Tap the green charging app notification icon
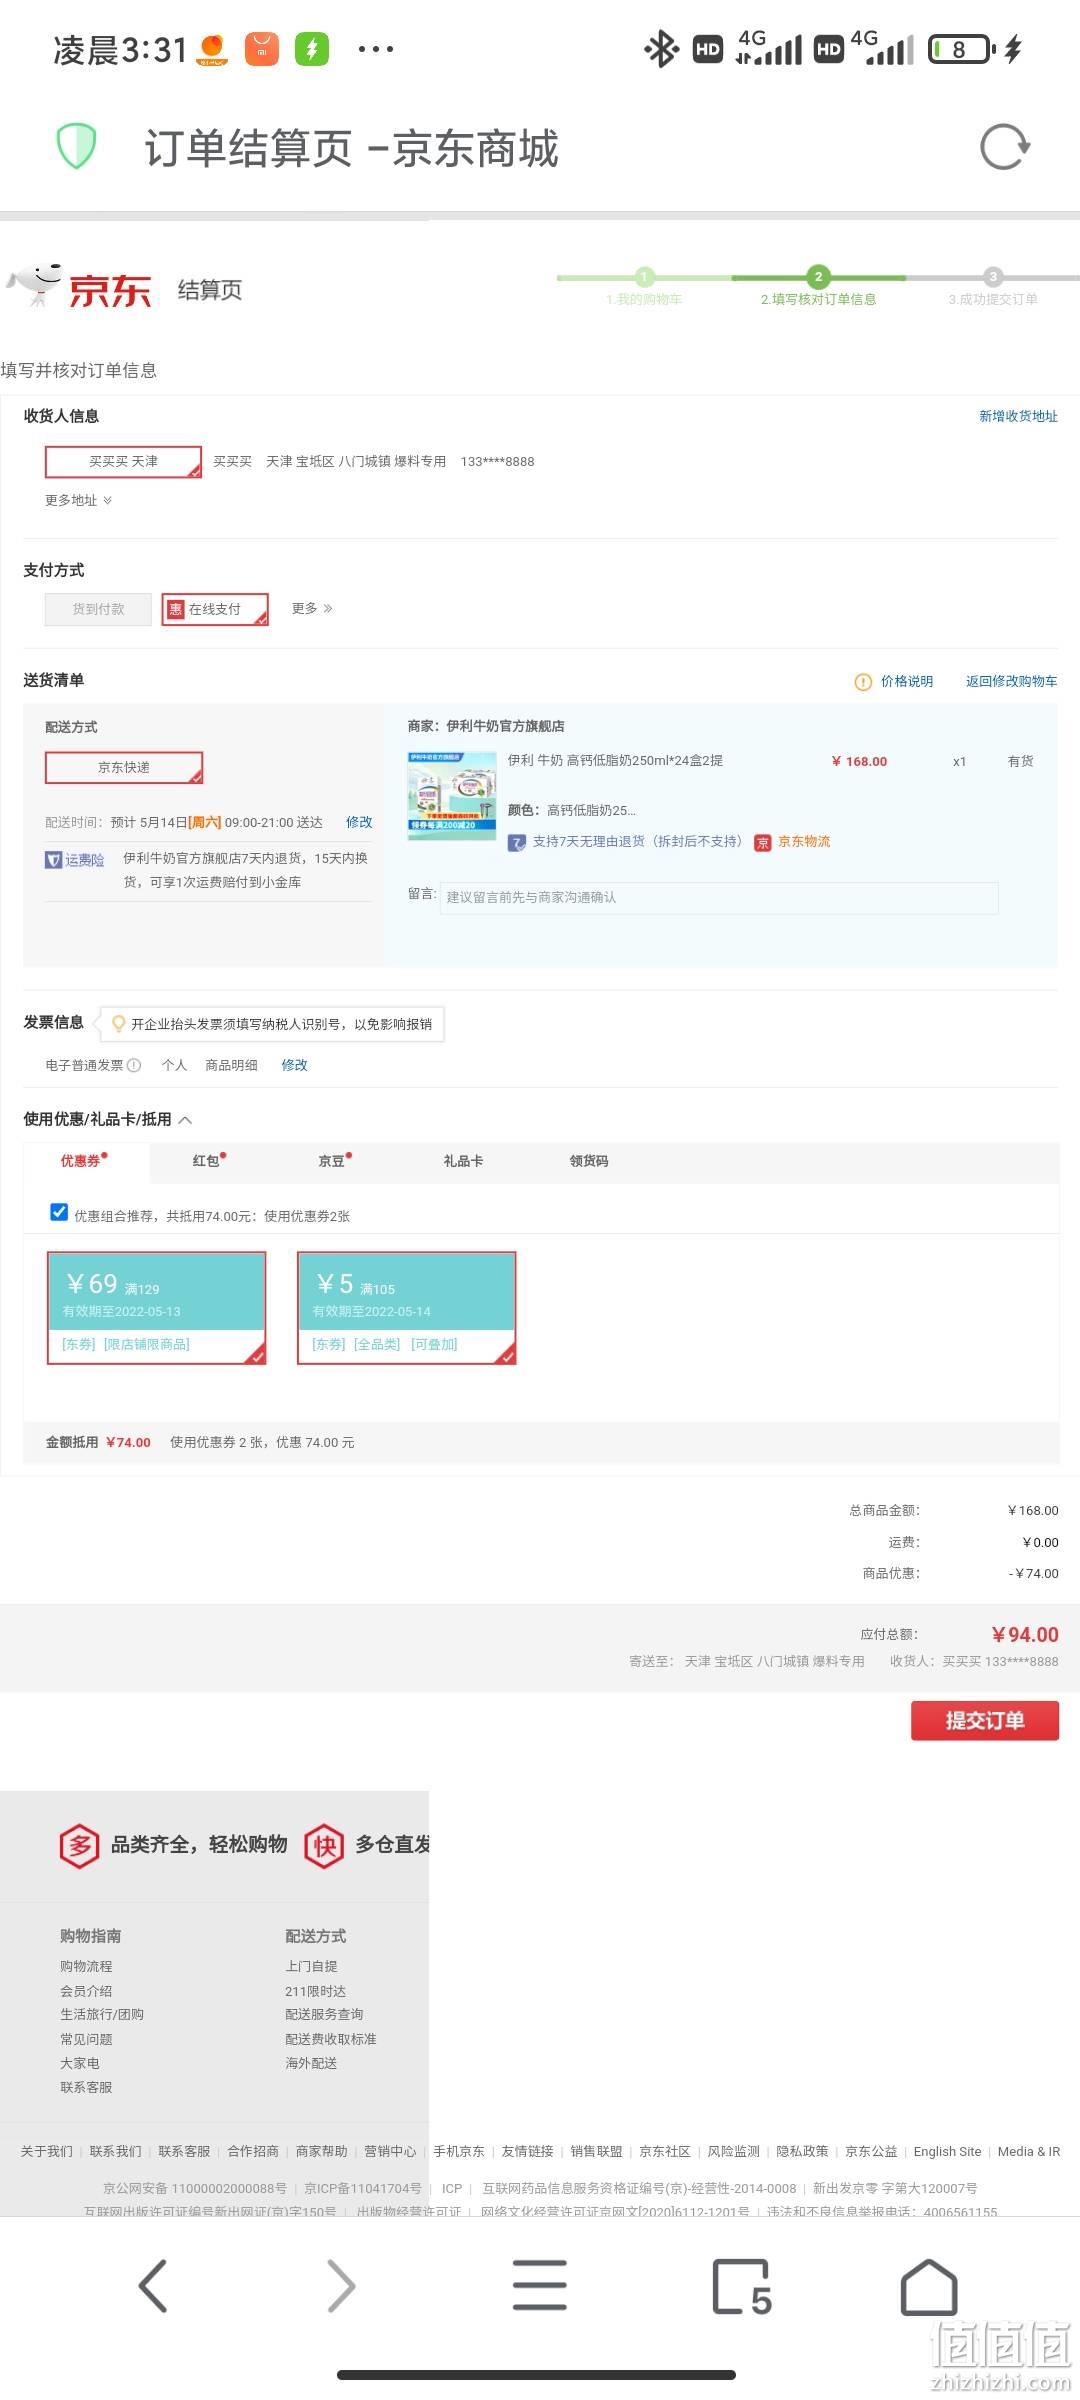Viewport: 1080px width, 2400px height. pyautogui.click(x=312, y=49)
